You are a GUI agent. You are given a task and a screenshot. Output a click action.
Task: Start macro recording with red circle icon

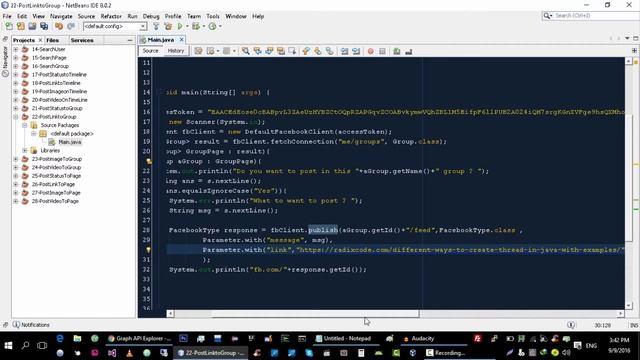point(371,51)
